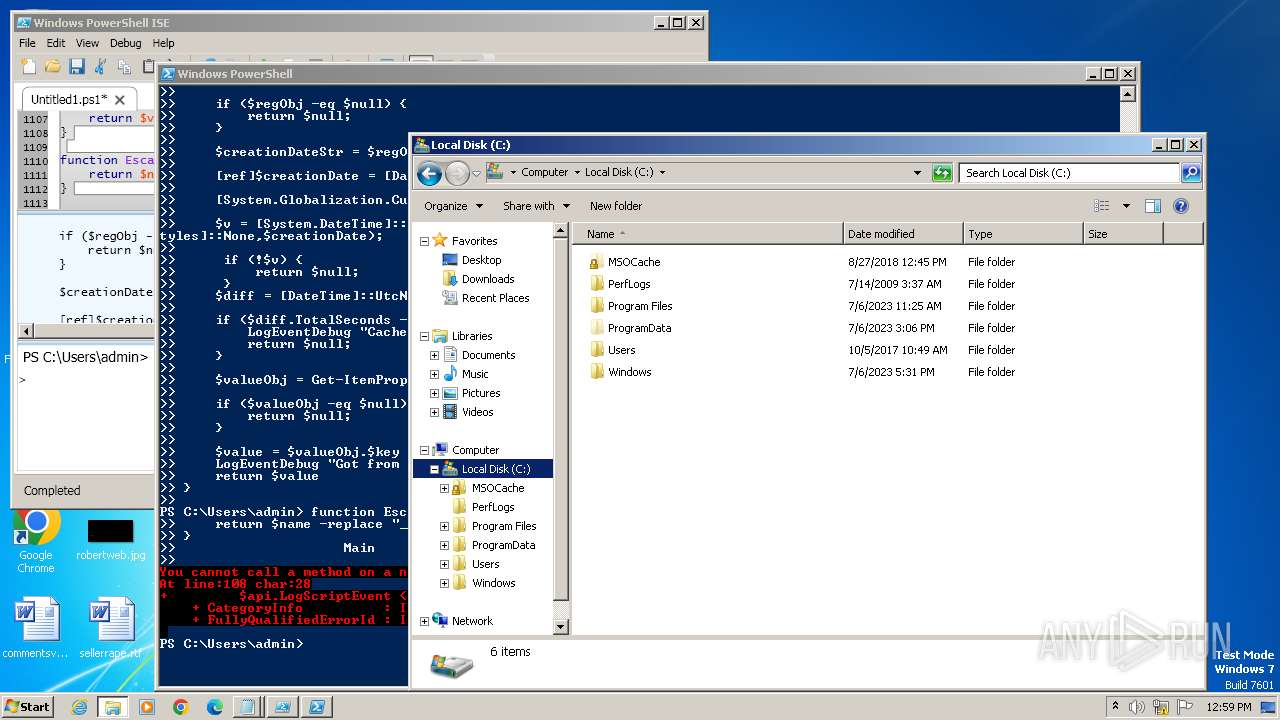Click Computer in the address breadcrumb
The width and height of the screenshot is (1280, 720).
tap(544, 172)
